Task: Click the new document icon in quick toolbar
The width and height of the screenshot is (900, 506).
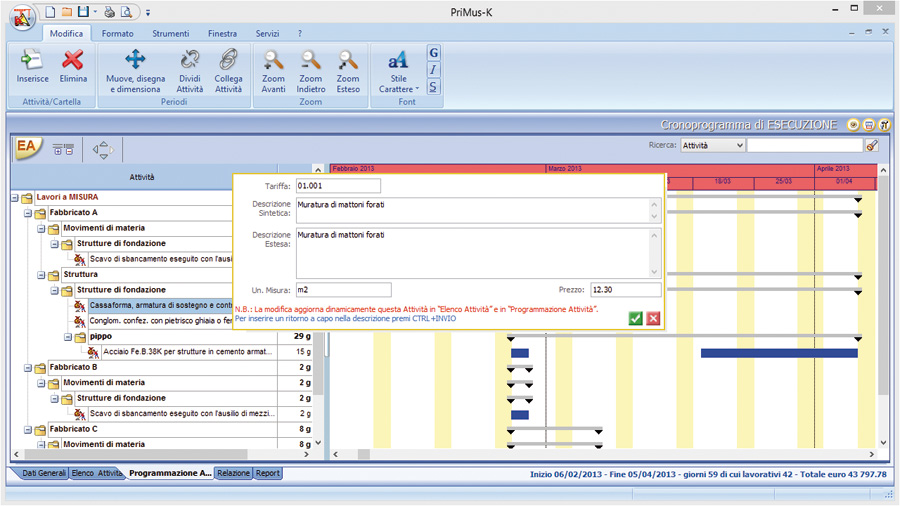Action: [51, 11]
